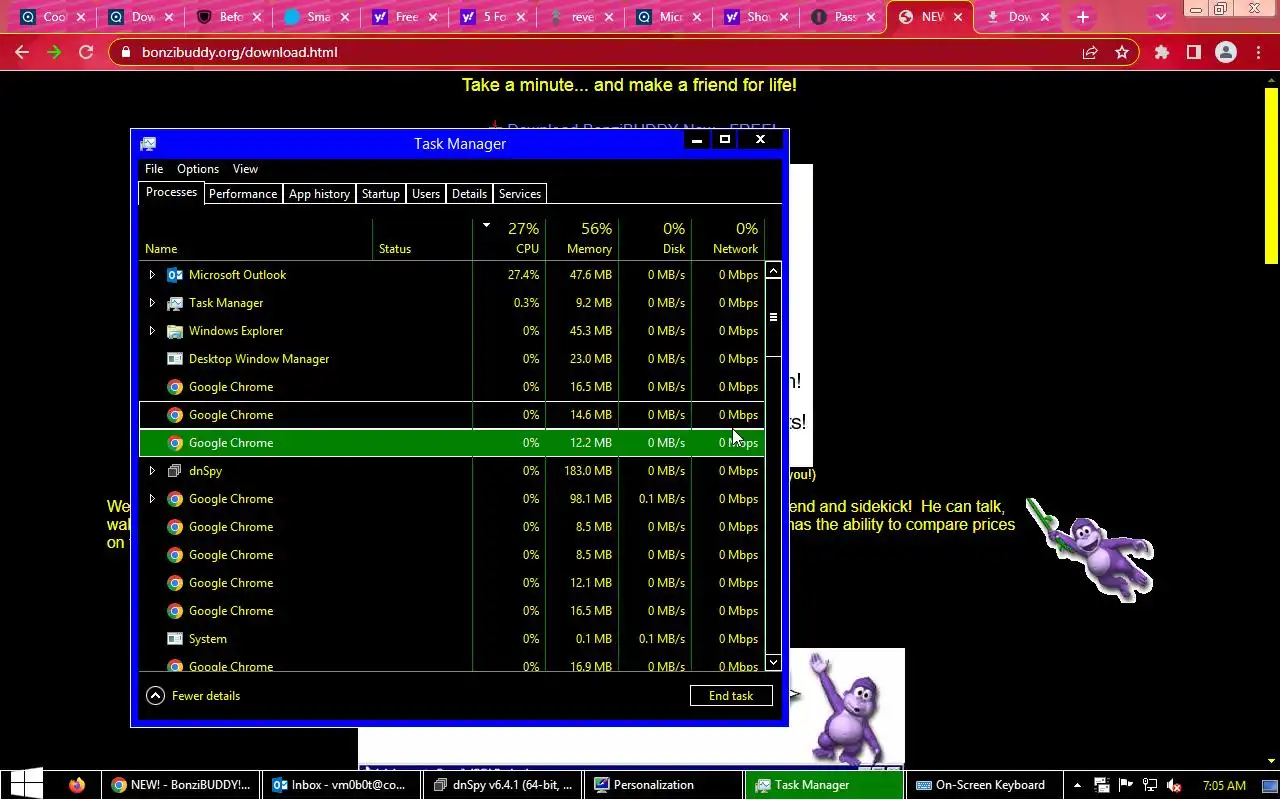Bookmark this page with the star icon
1280x800 pixels.
click(1122, 52)
